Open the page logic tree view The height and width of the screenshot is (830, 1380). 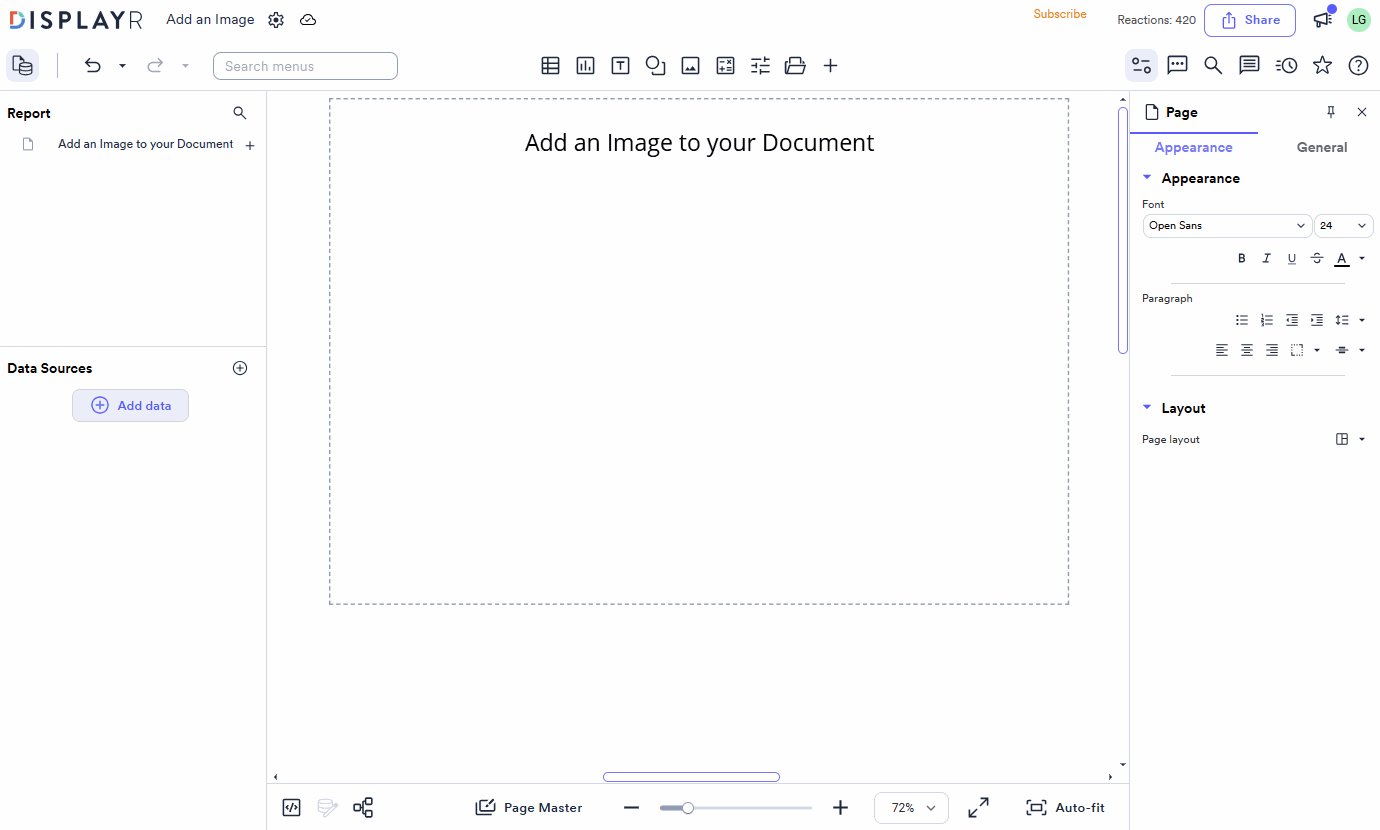pyautogui.click(x=363, y=807)
